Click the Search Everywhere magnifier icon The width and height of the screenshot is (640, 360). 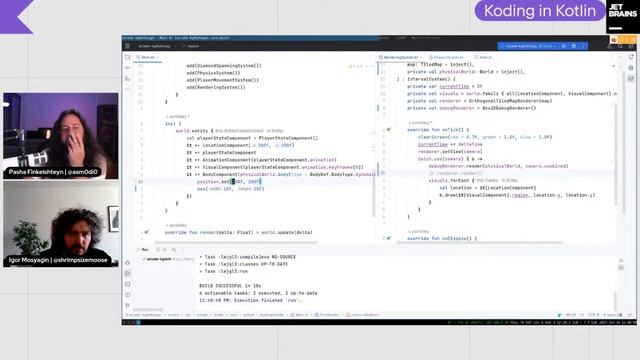pyautogui.click(x=620, y=46)
